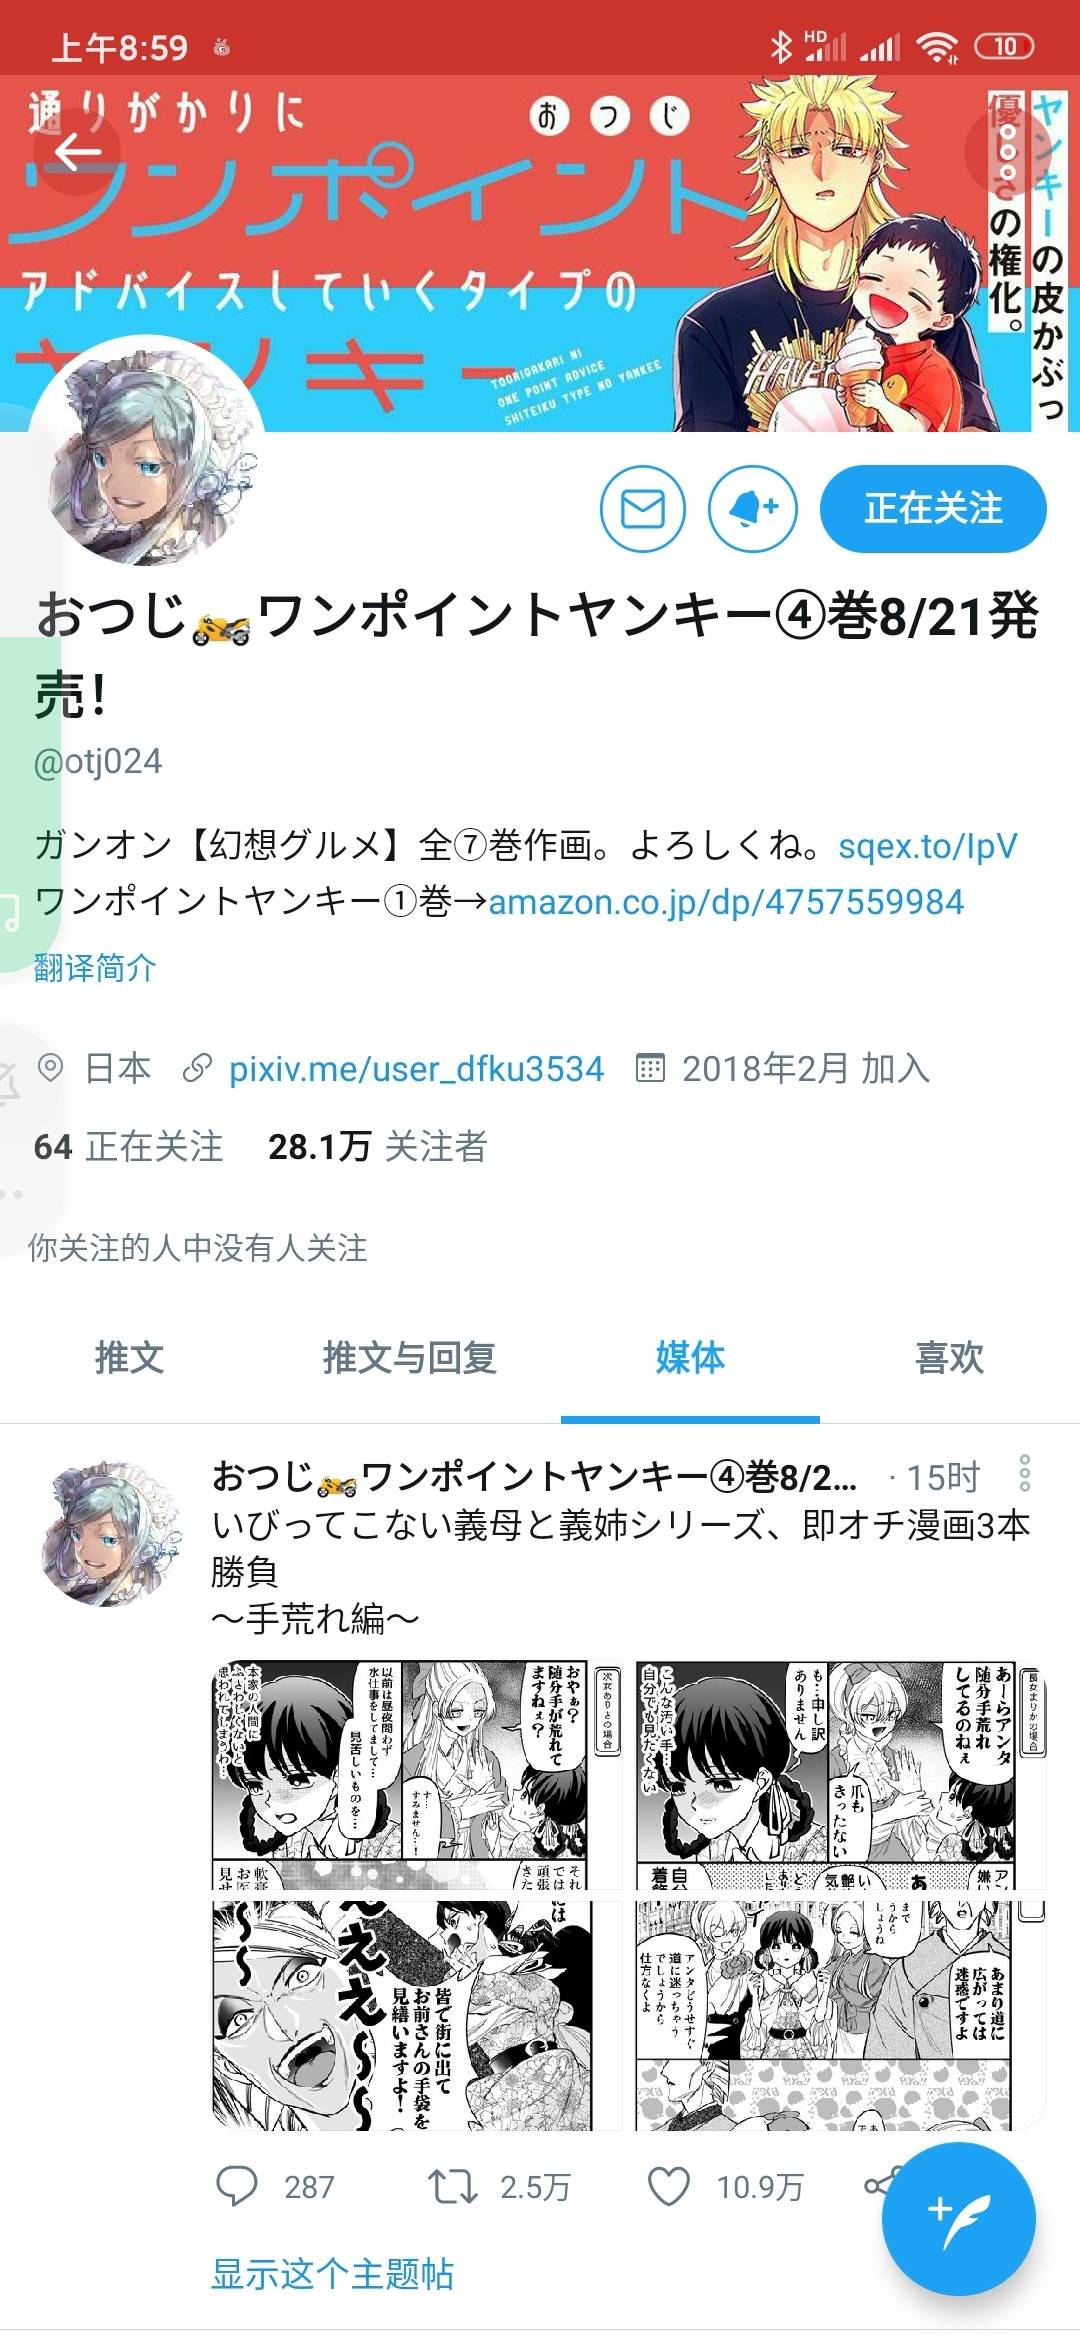This screenshot has height=2340, width=1080.
Task: Tap the back arrow on the header
Action: tap(77, 152)
